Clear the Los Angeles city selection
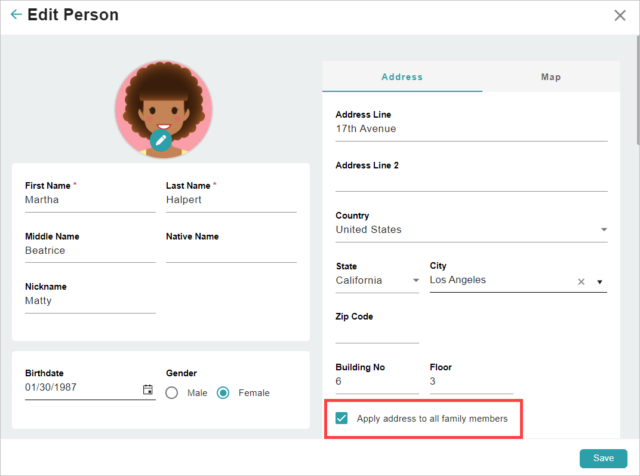 (x=581, y=282)
